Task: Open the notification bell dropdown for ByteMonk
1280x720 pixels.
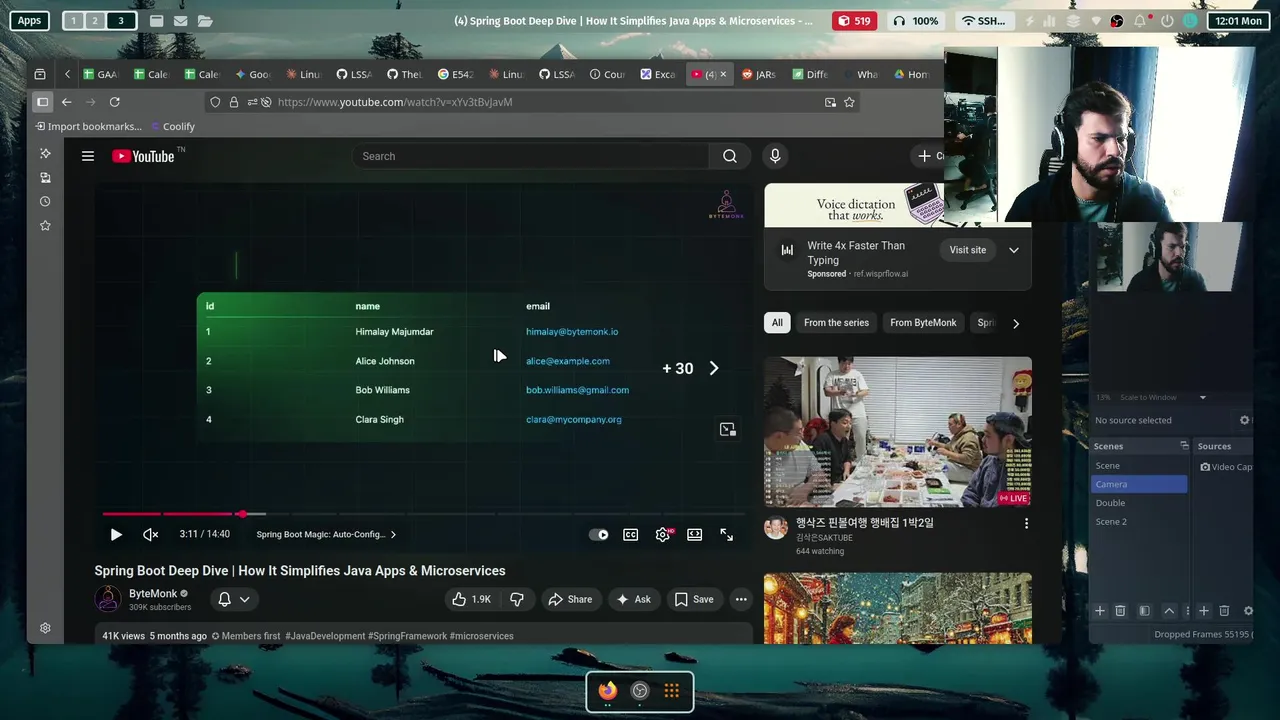Action: [x=234, y=599]
